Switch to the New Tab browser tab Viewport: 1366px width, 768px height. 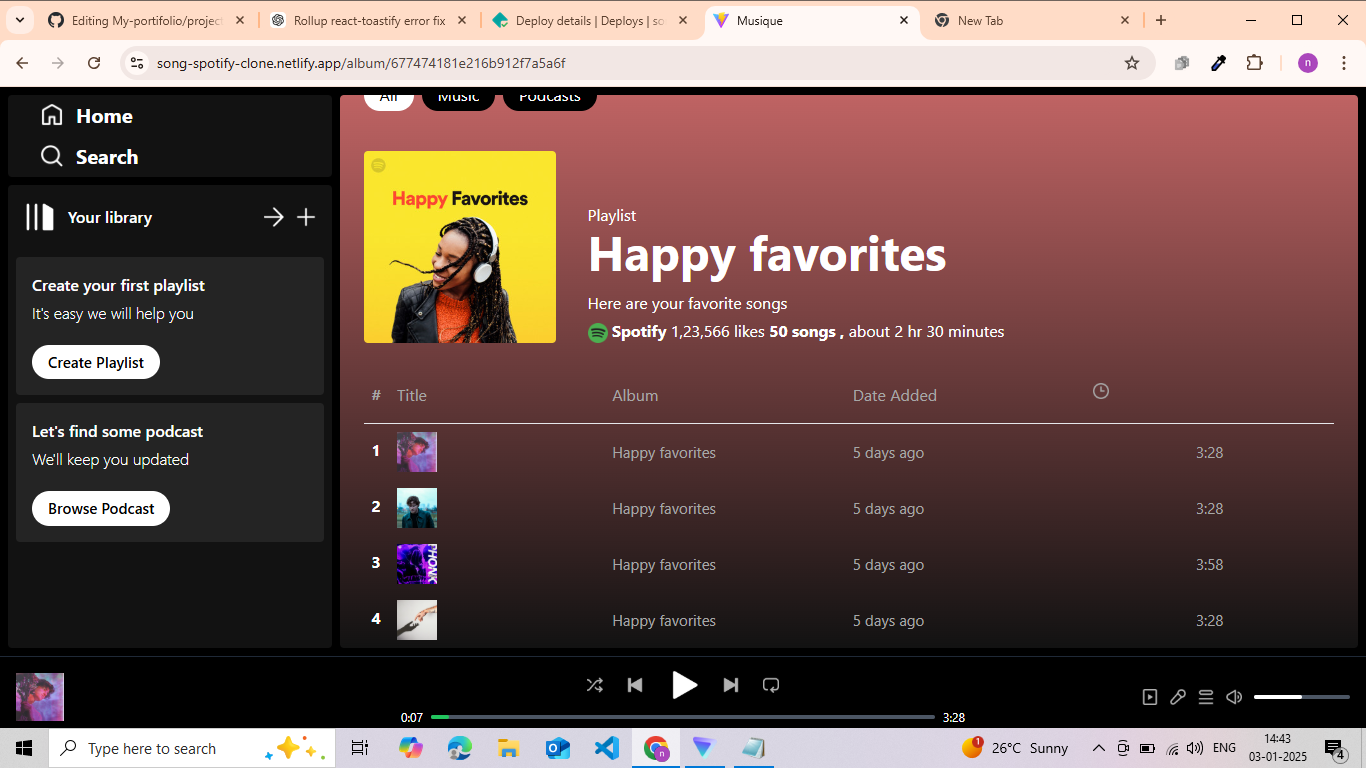click(1031, 20)
